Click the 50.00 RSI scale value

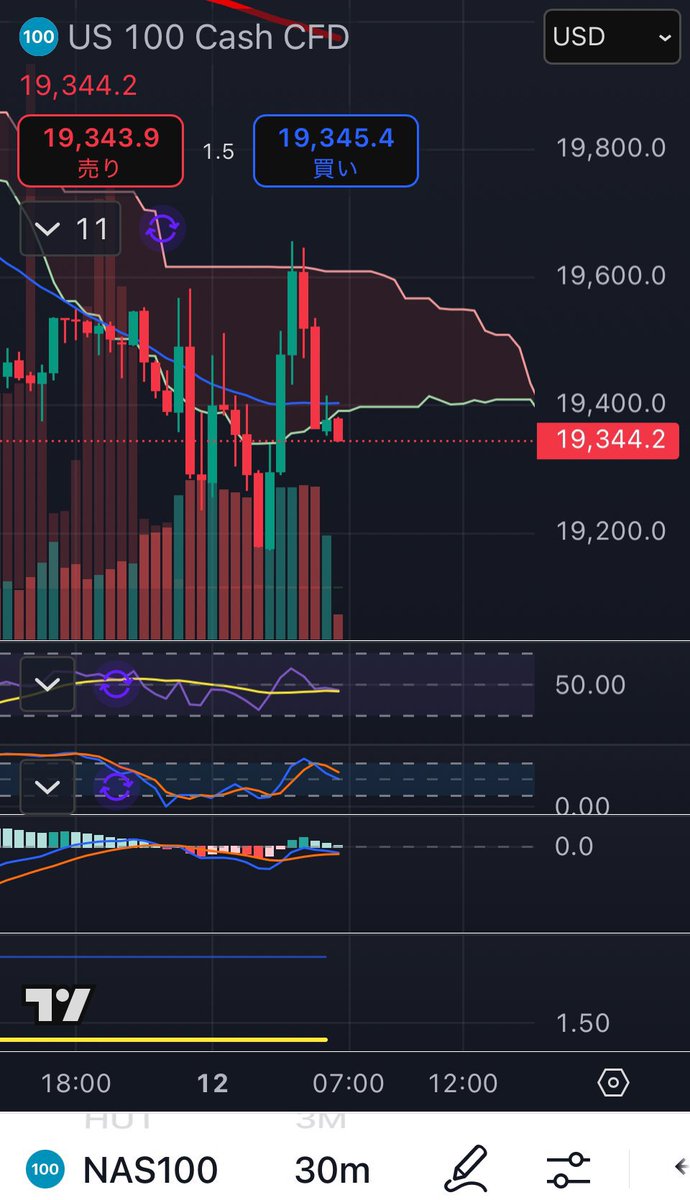[590, 685]
